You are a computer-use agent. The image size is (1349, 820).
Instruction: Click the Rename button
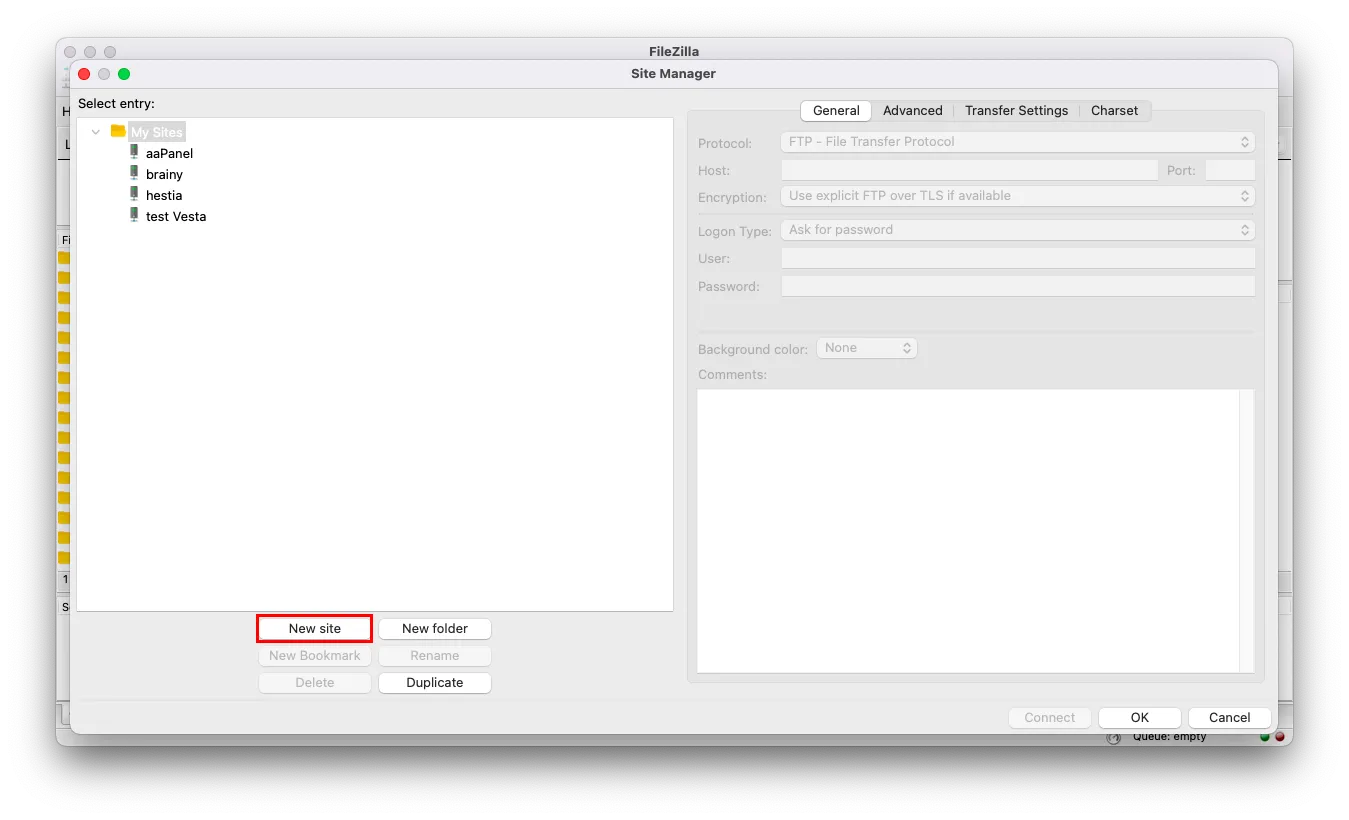pyautogui.click(x=435, y=655)
